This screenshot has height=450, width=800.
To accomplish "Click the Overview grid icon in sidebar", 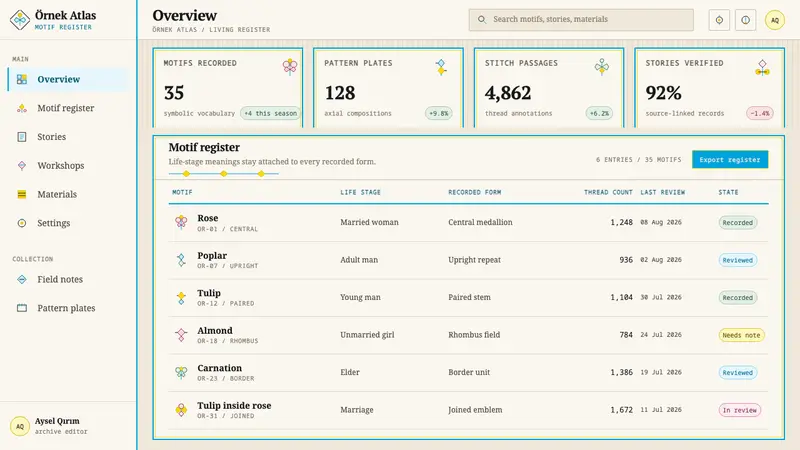I will 22,80.
